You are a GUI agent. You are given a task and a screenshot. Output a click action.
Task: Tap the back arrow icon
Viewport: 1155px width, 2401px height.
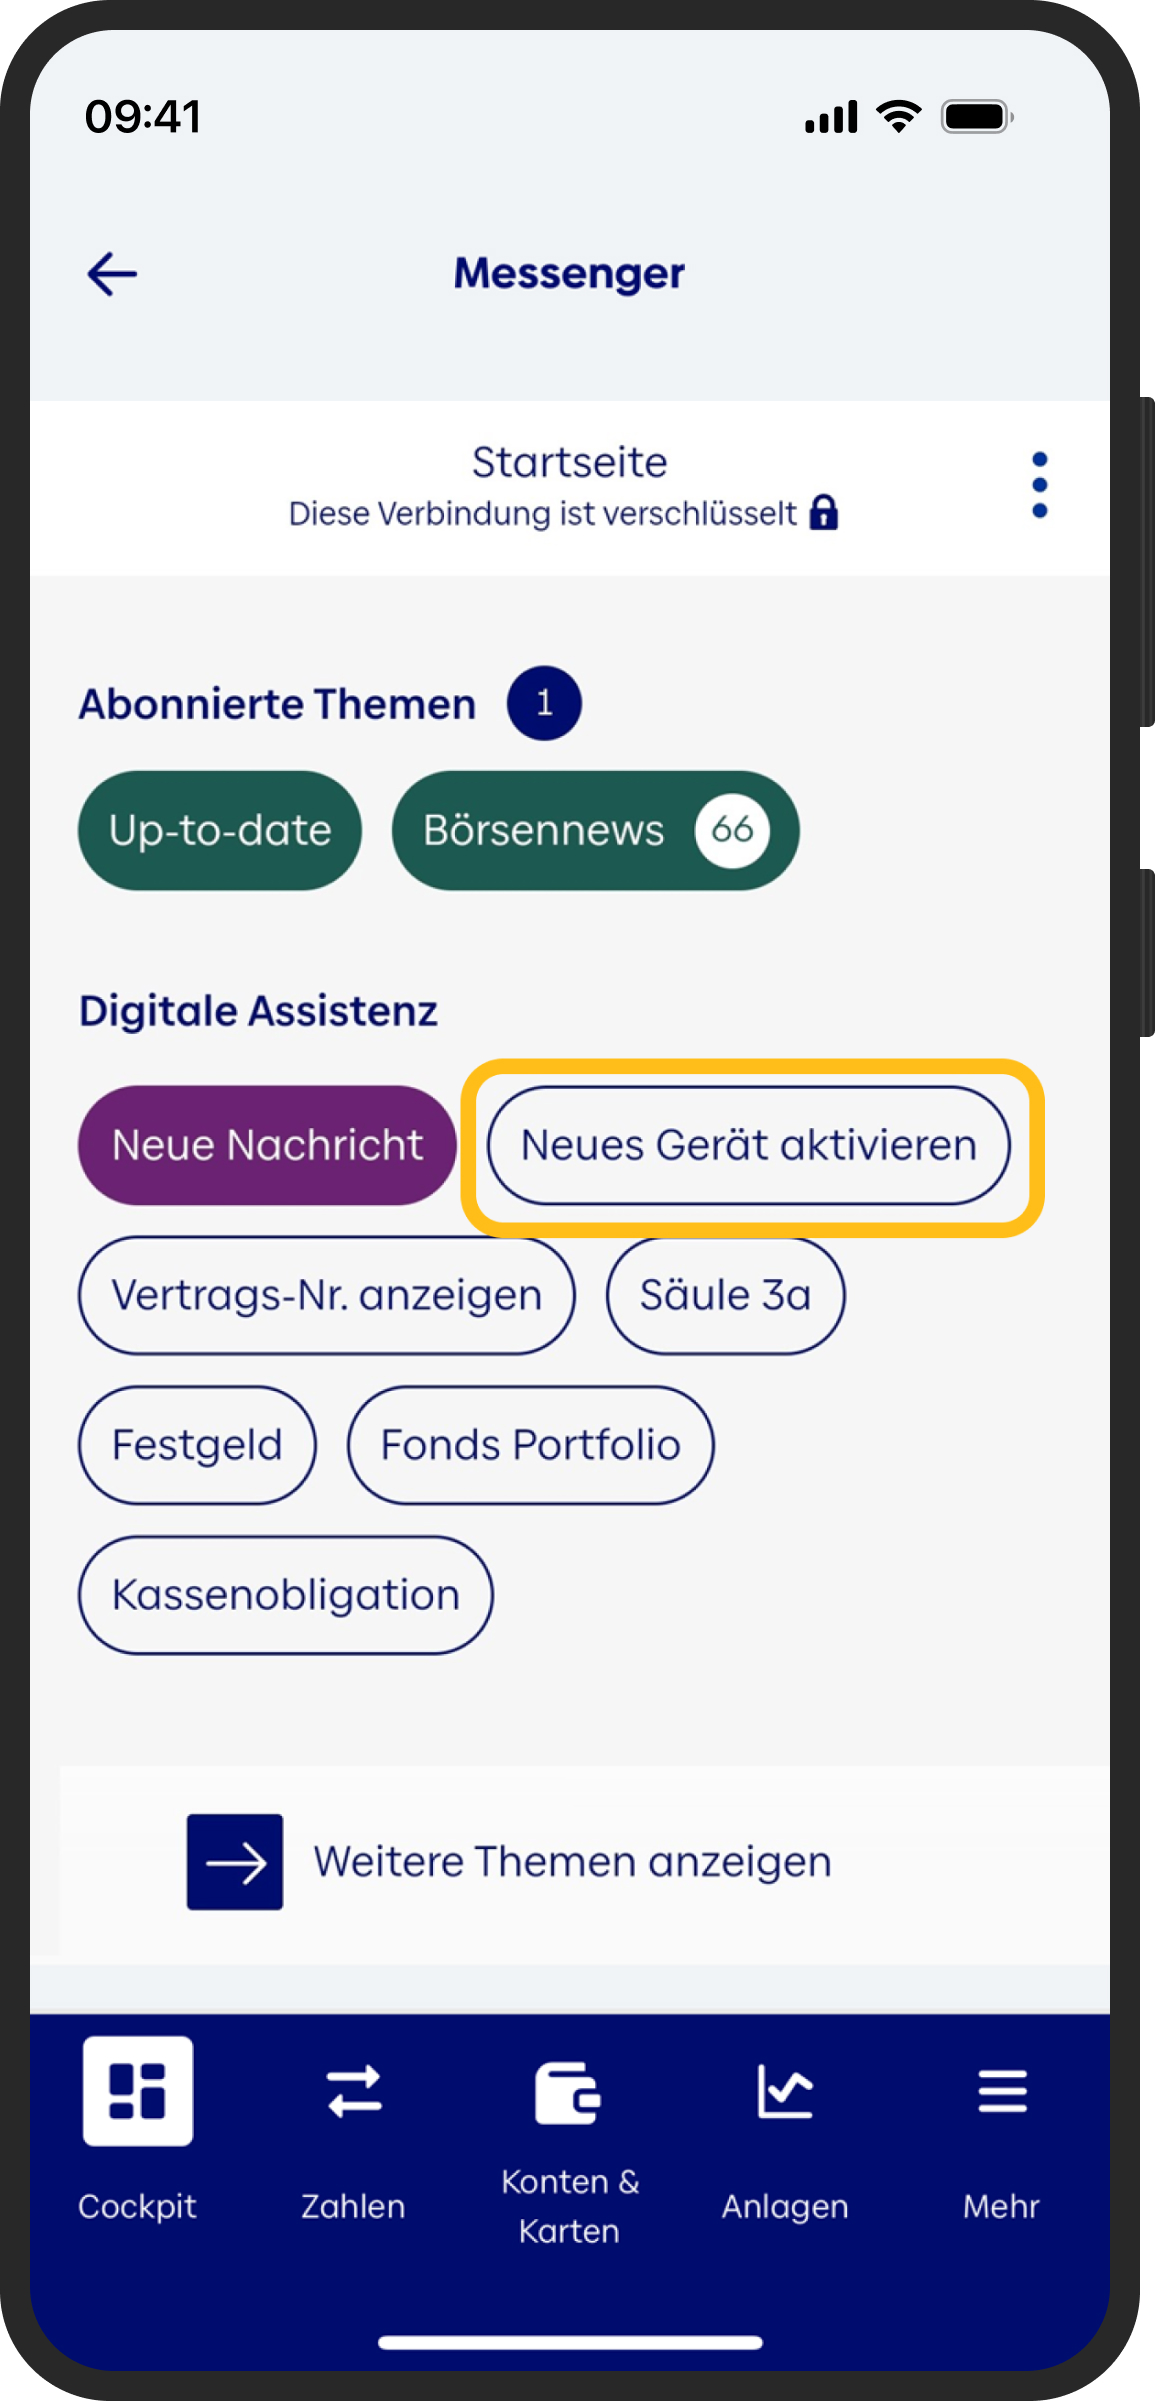coord(112,274)
